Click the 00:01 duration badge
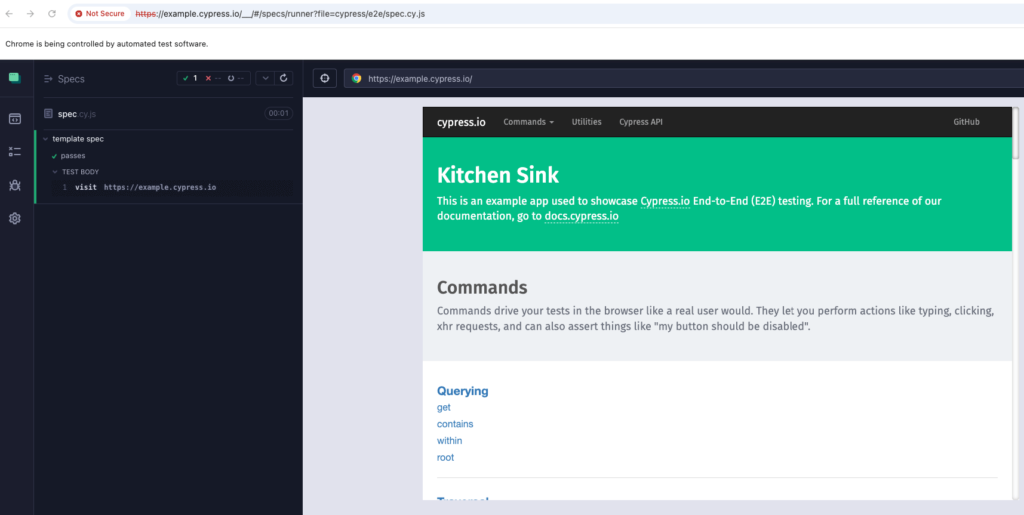Screen dimensions: 1024x515 click(x=279, y=114)
